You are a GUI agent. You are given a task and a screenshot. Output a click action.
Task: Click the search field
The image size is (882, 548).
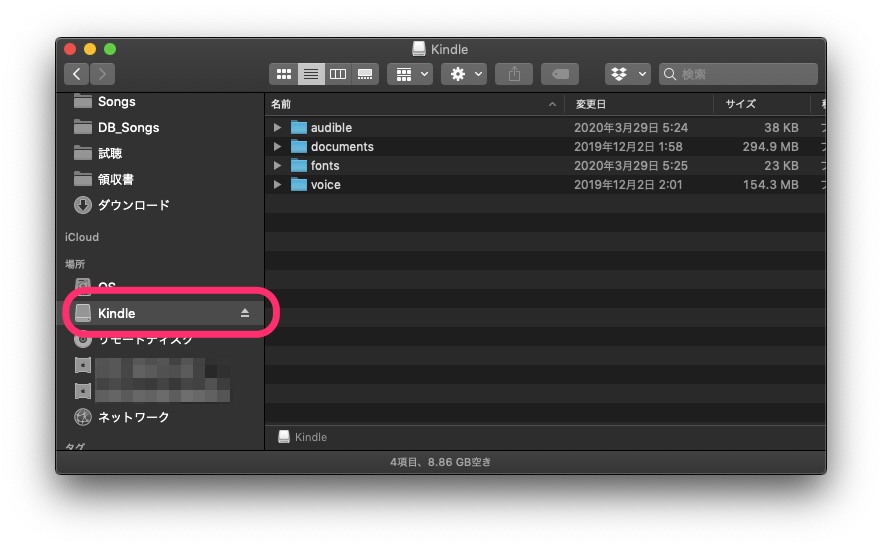pyautogui.click(x=738, y=74)
